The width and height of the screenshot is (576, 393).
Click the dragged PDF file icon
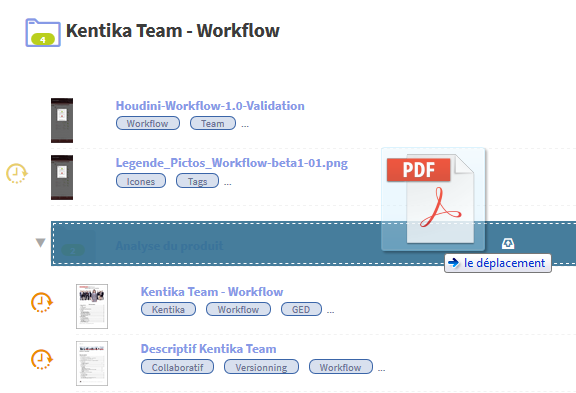point(433,199)
